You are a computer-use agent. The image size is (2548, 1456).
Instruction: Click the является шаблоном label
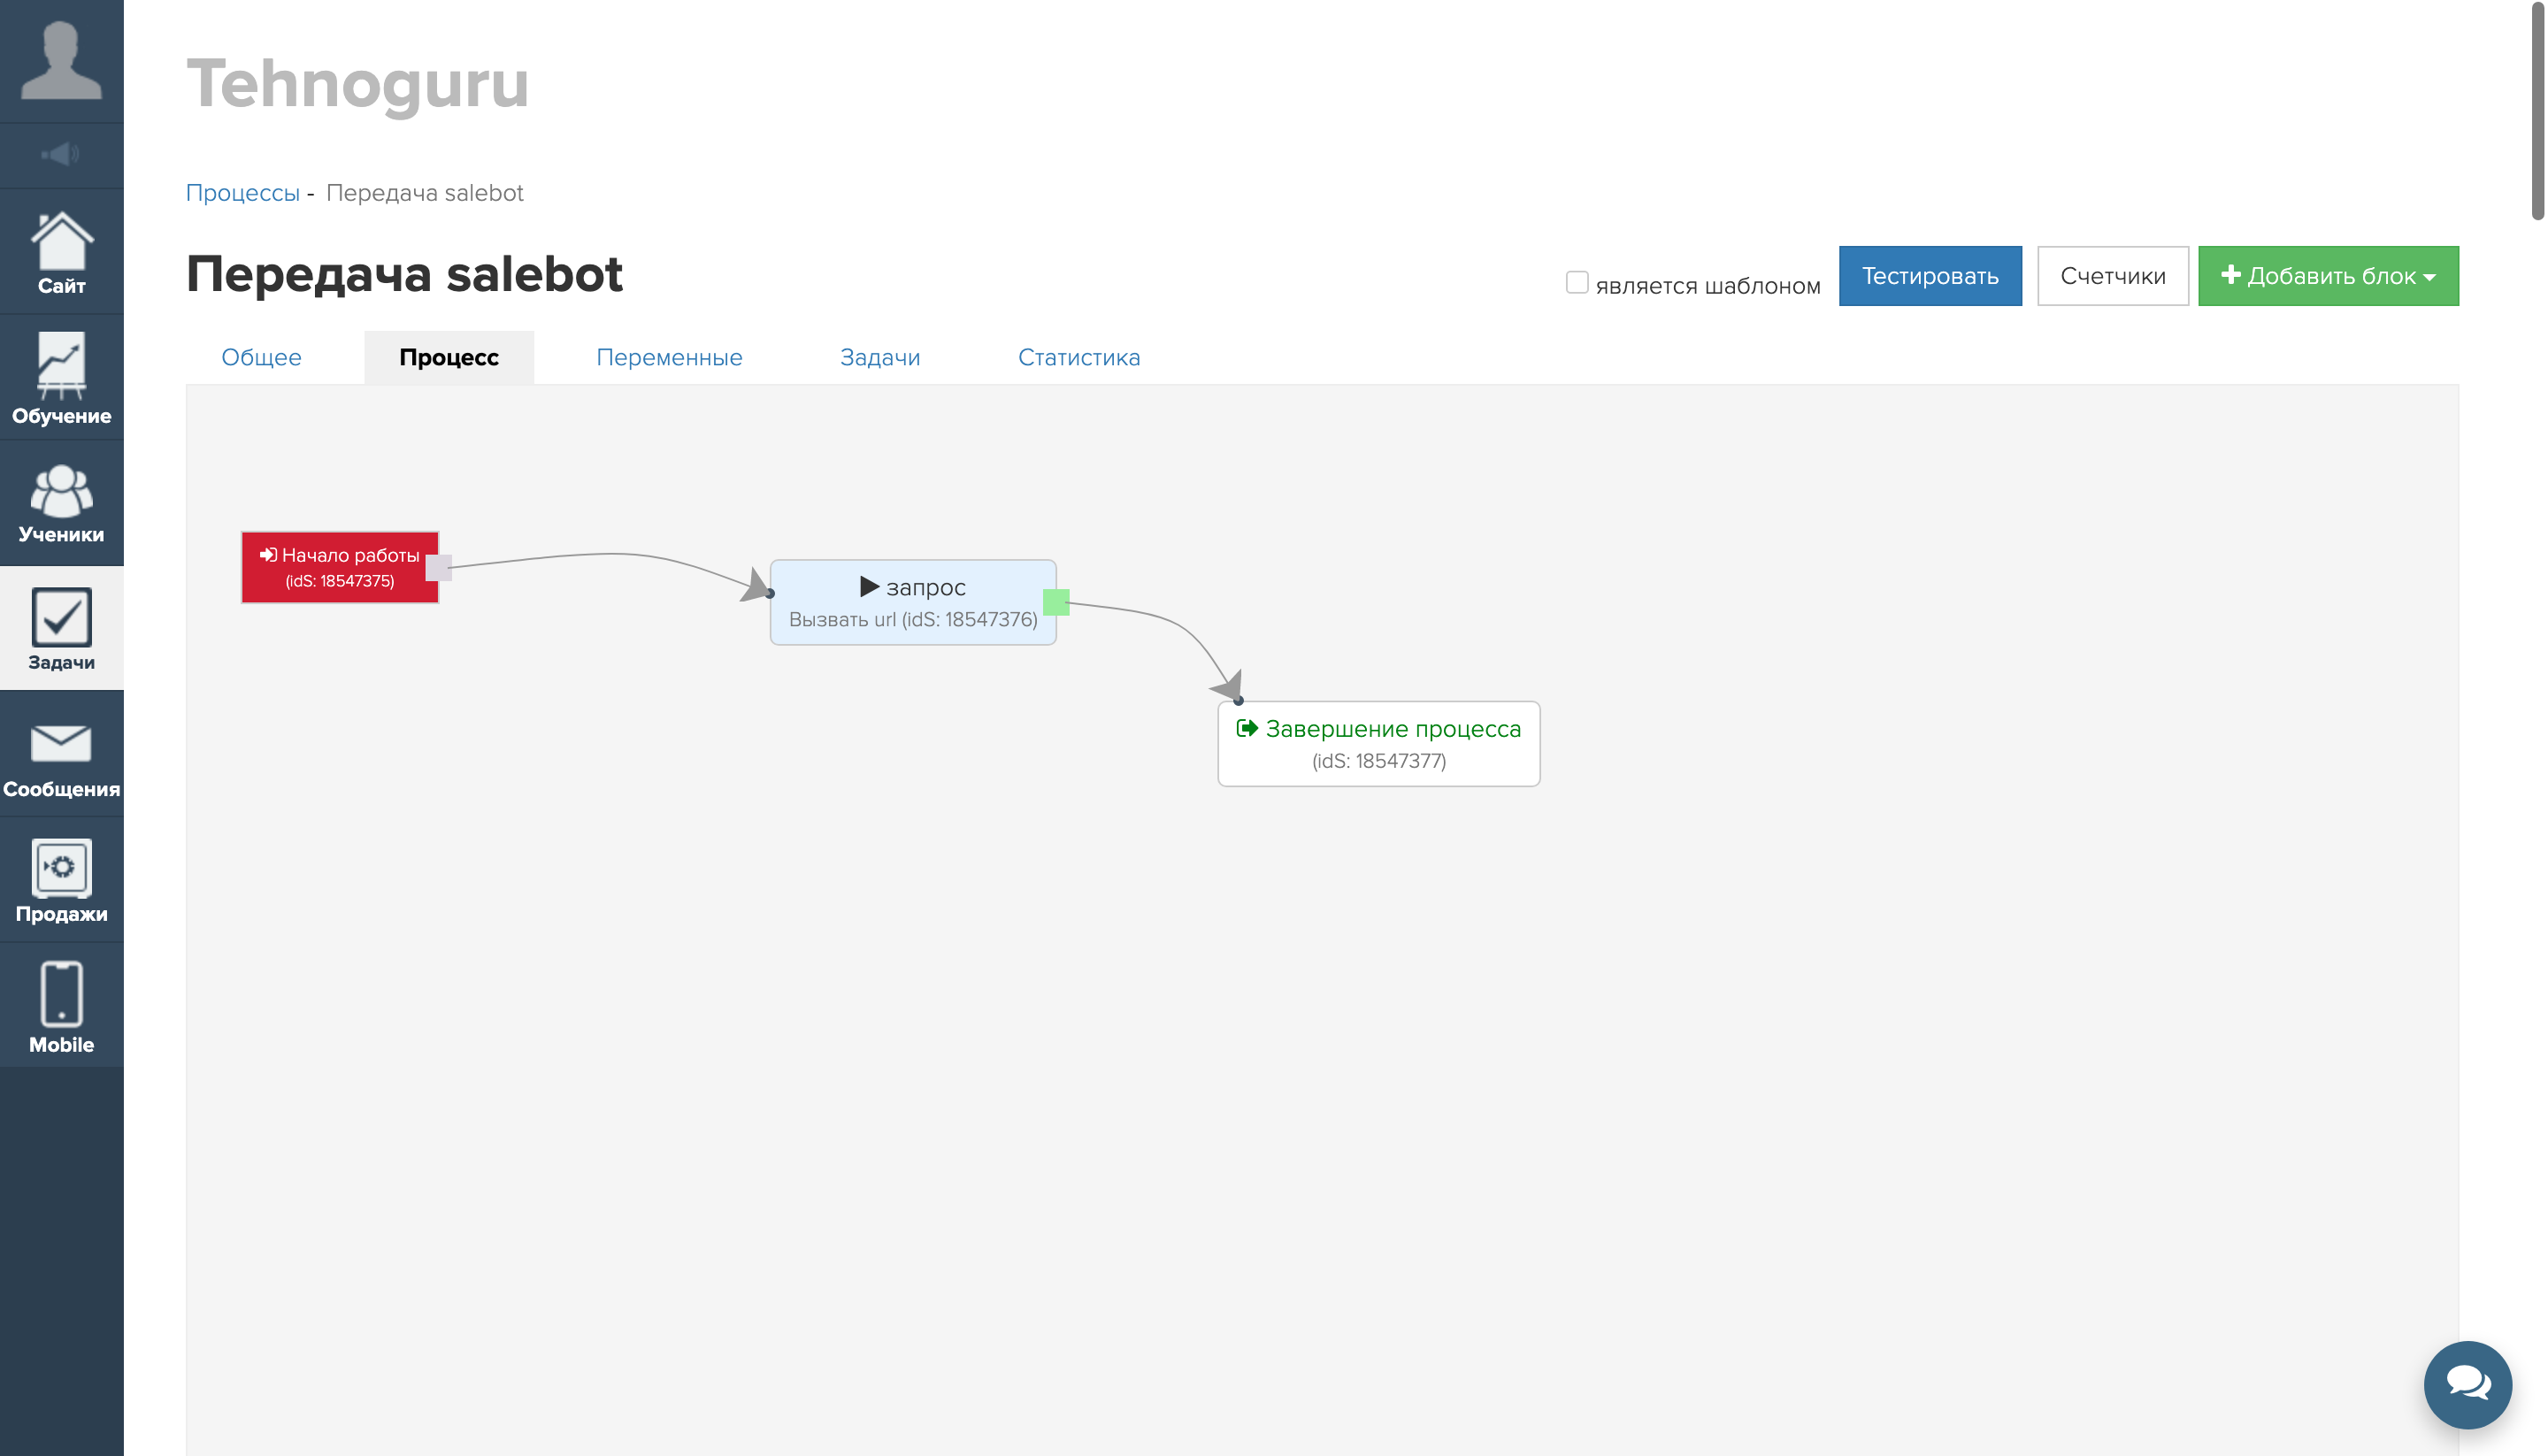click(x=1708, y=286)
